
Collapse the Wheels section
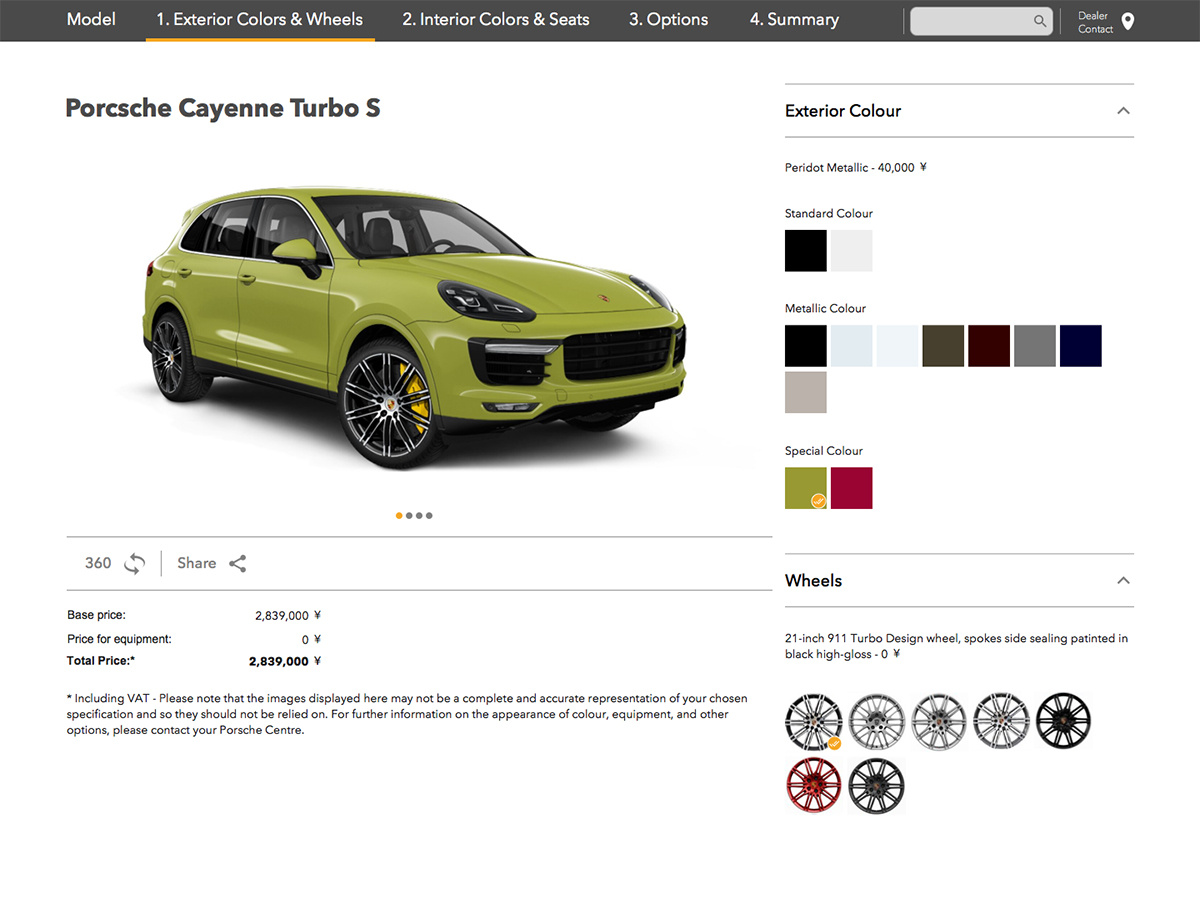coord(1123,580)
